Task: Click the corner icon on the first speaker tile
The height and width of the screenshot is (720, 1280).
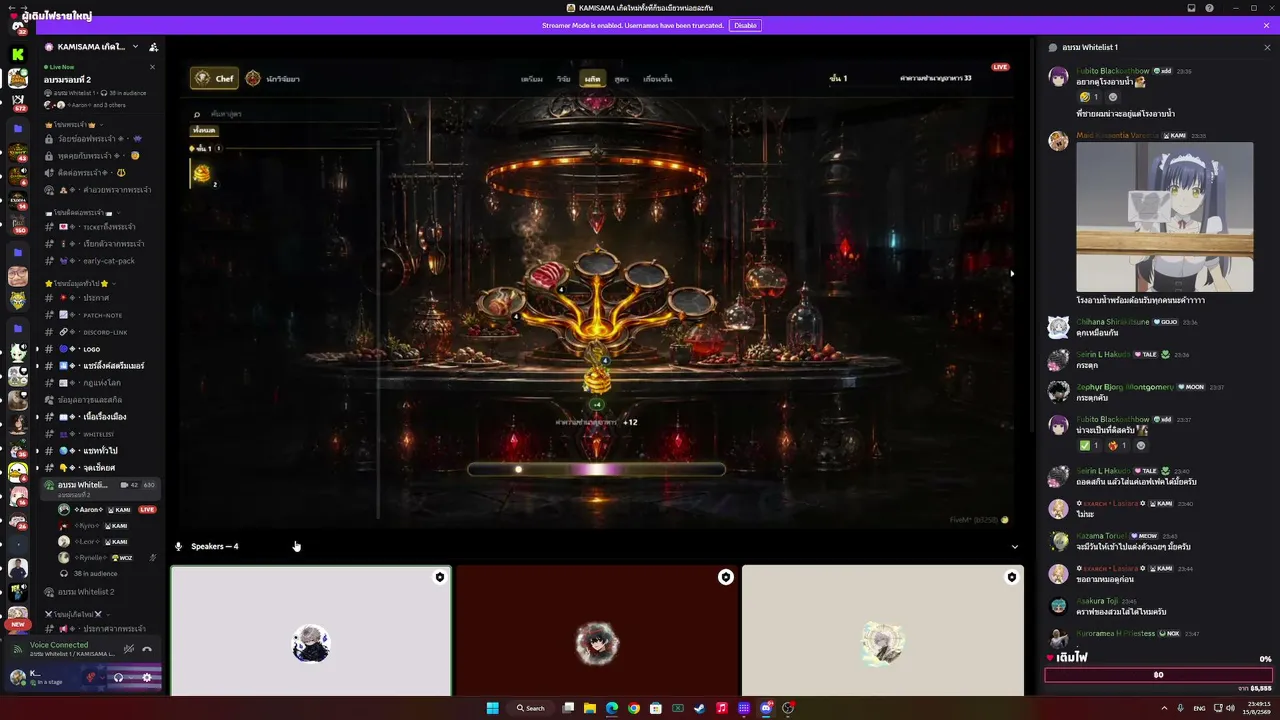Action: point(439,577)
